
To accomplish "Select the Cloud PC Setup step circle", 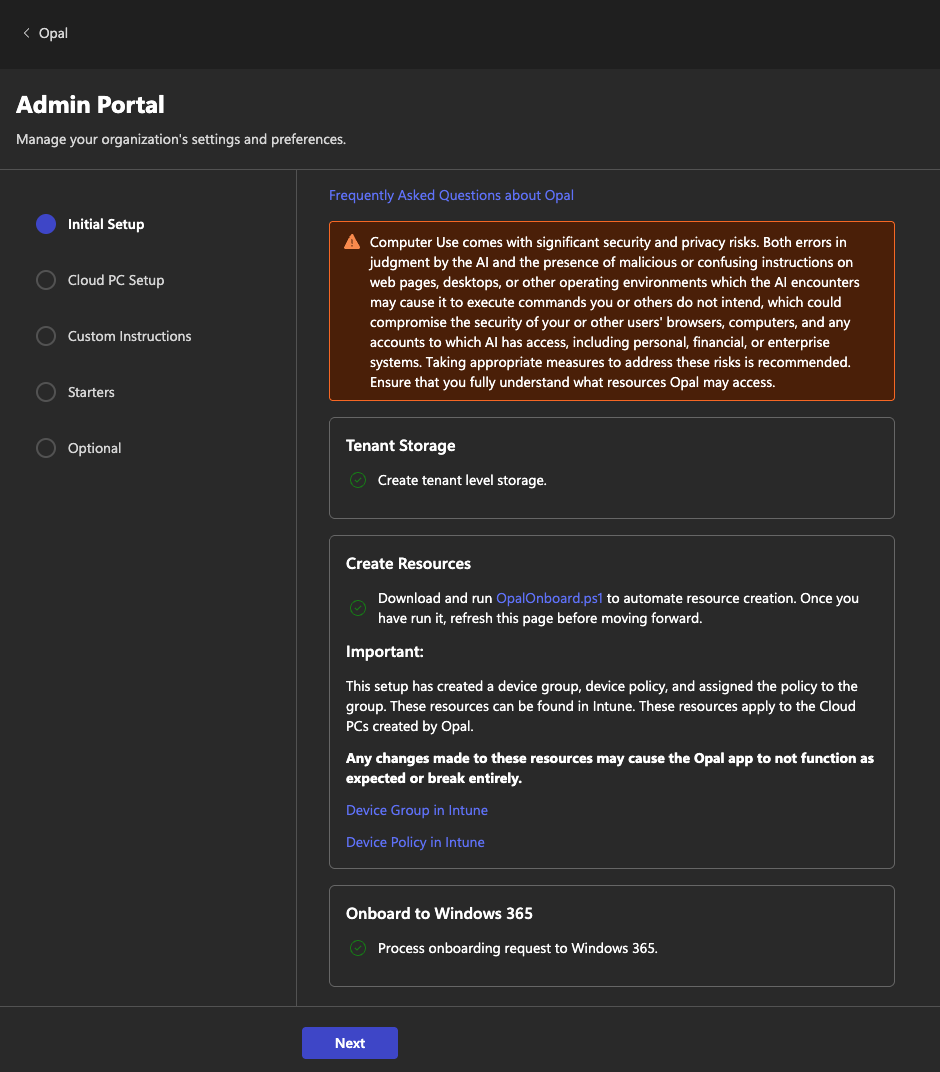I will 46,280.
